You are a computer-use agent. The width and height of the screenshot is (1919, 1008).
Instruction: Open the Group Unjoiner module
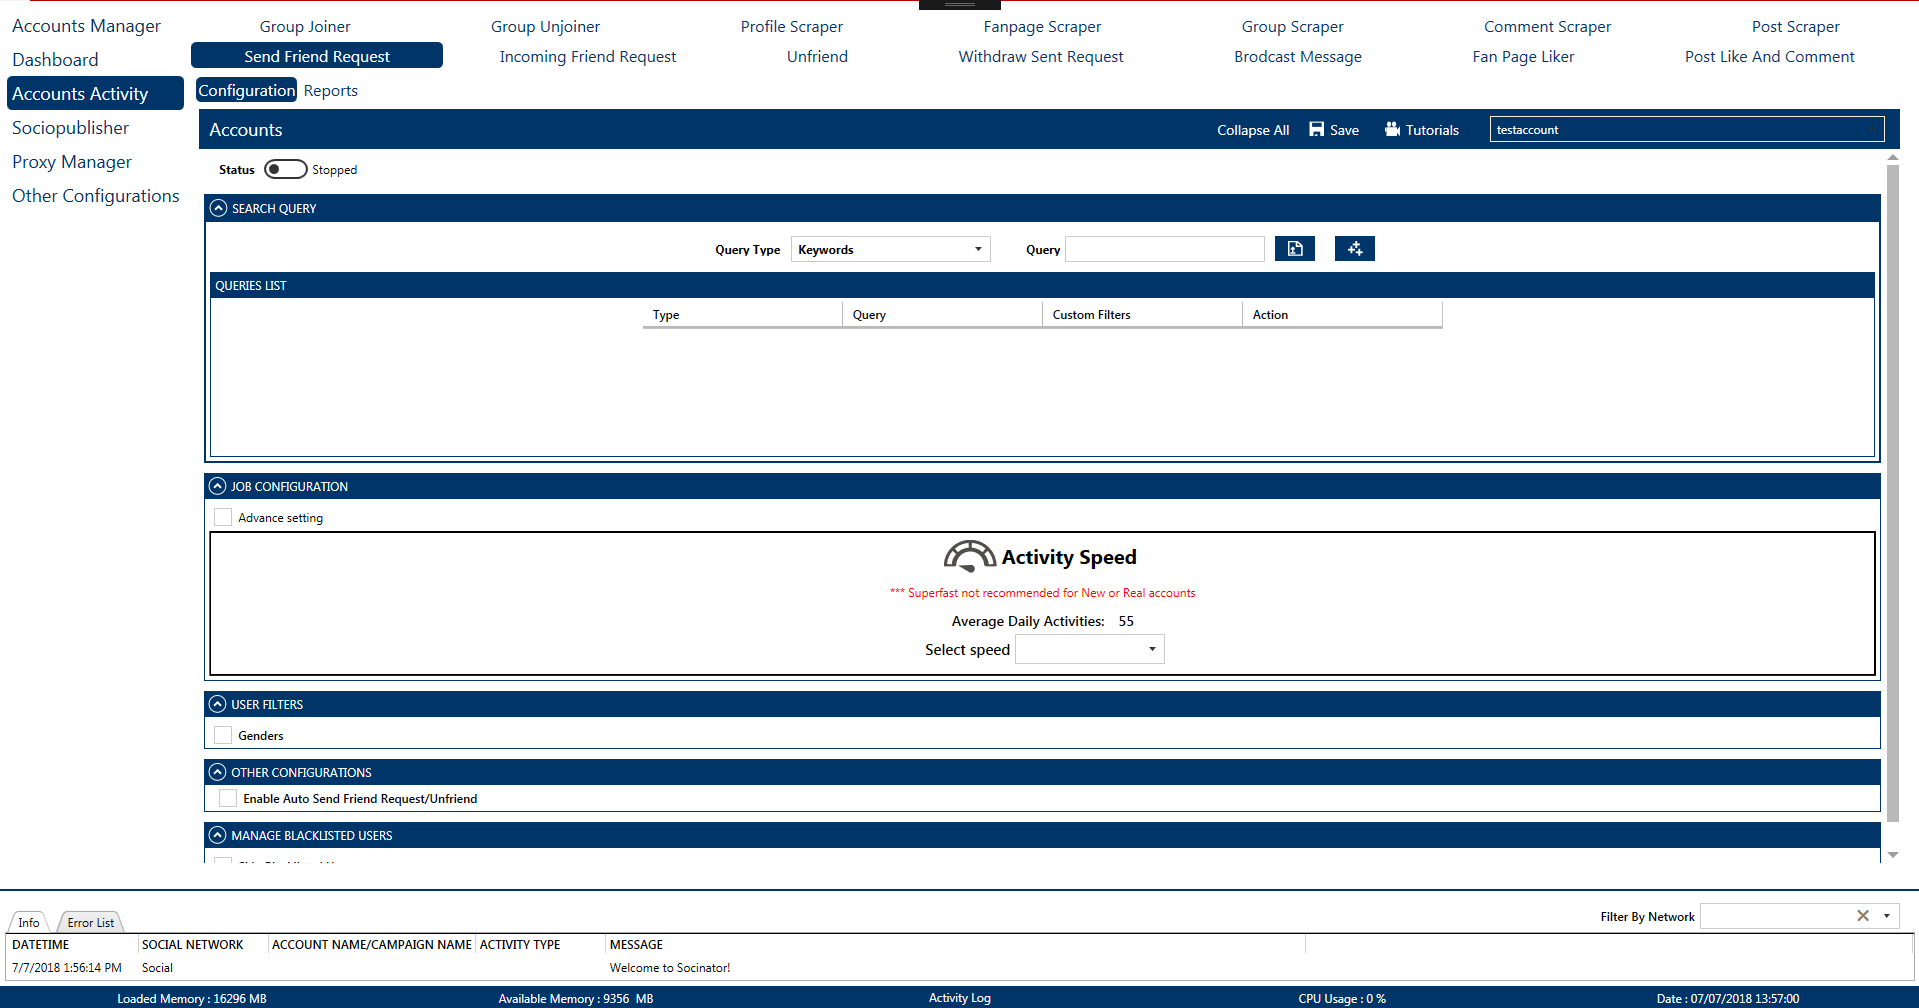[545, 26]
